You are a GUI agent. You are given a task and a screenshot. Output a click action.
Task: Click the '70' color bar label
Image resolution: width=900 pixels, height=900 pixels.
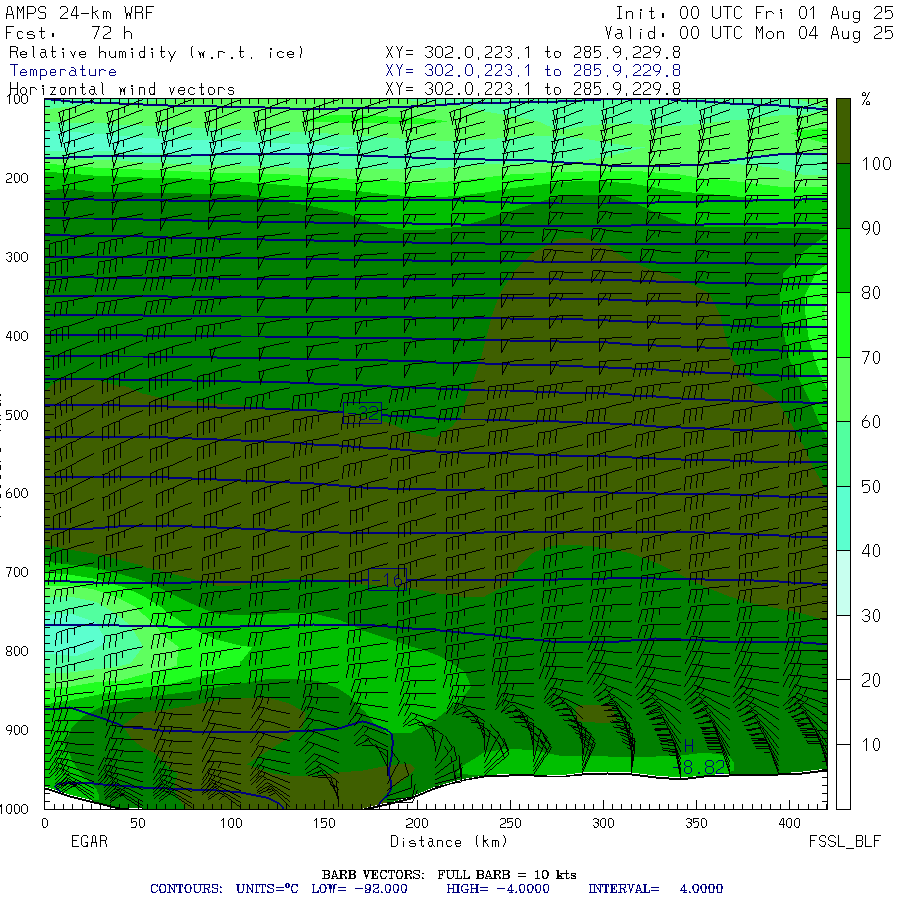click(x=871, y=358)
